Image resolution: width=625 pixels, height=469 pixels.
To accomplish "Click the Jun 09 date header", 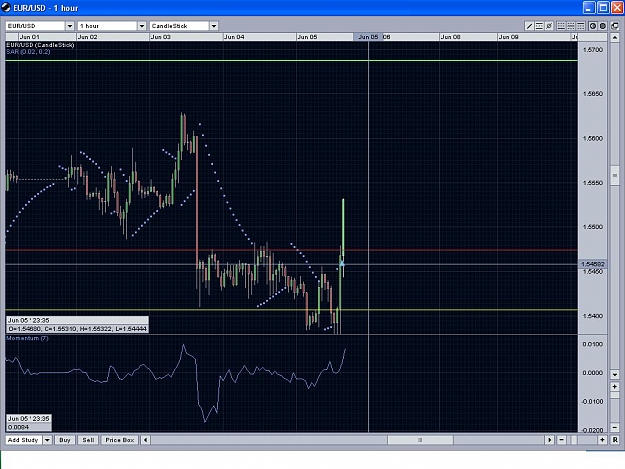I will pos(509,37).
